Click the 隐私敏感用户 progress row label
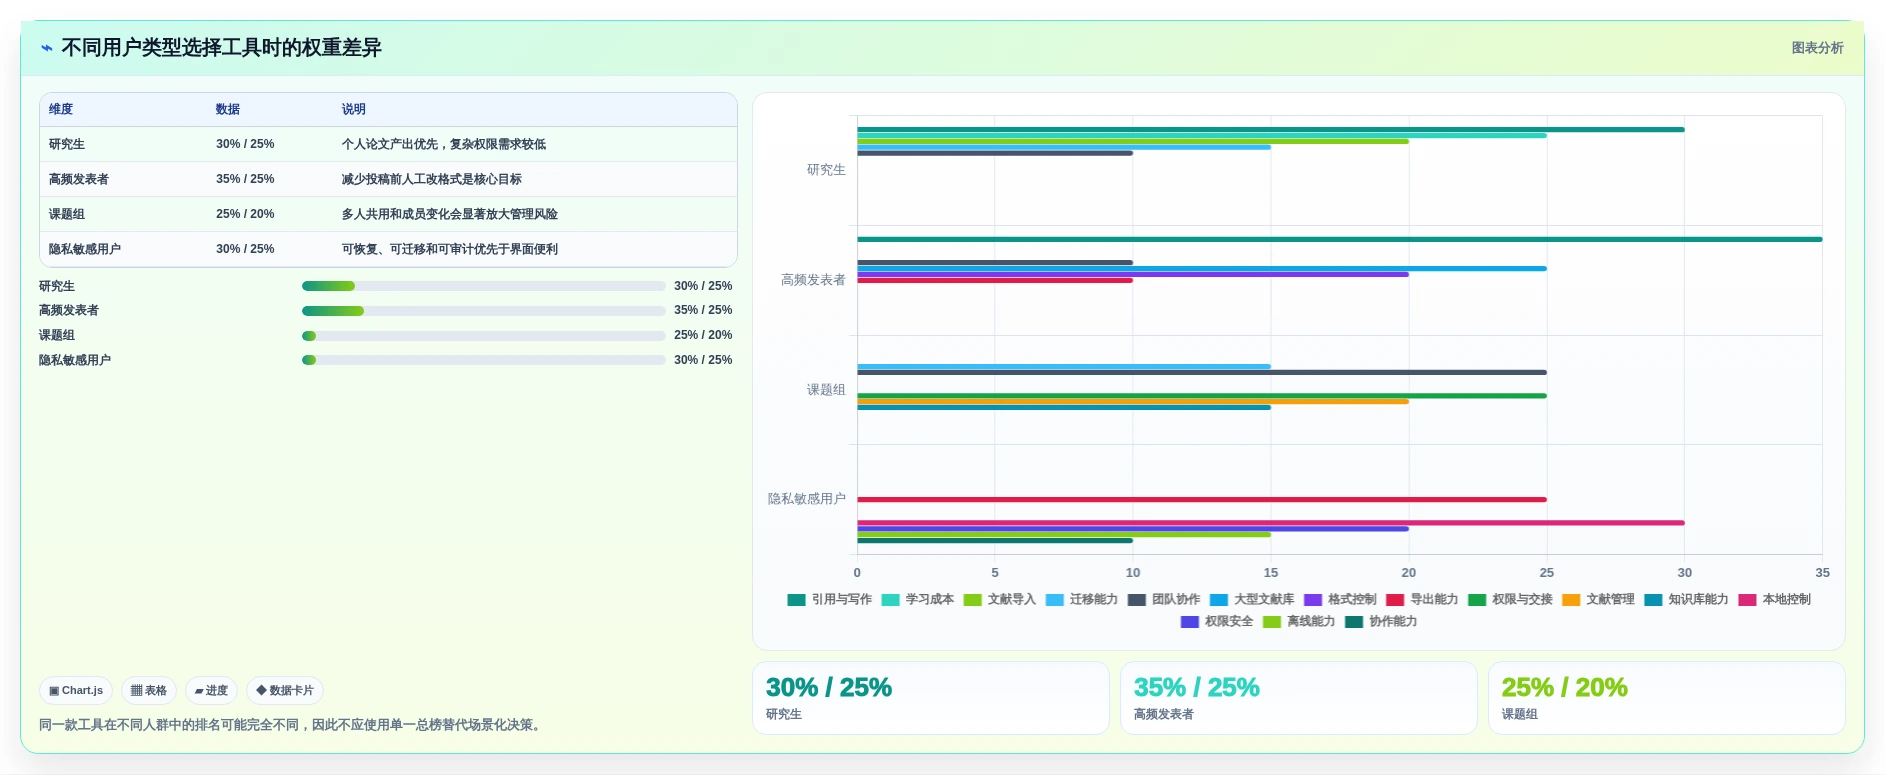The width and height of the screenshot is (1885, 775). [x=75, y=360]
